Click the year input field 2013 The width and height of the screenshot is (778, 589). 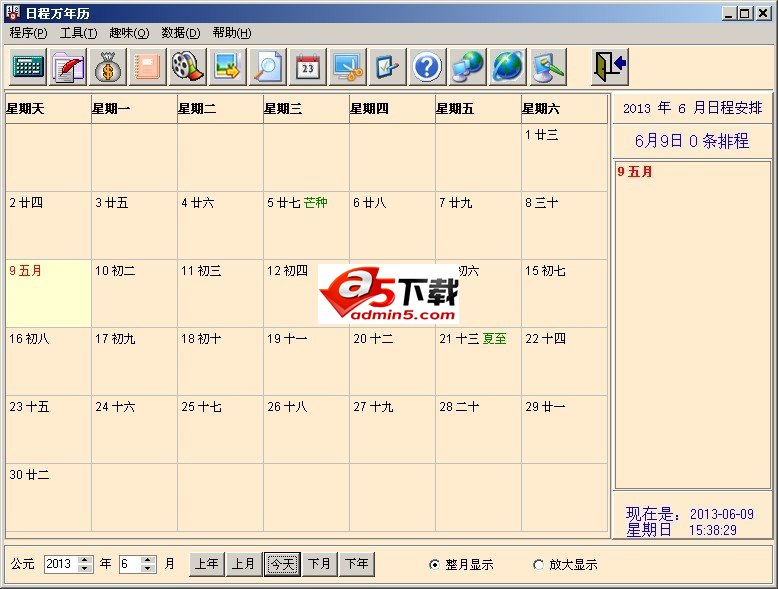point(61,564)
